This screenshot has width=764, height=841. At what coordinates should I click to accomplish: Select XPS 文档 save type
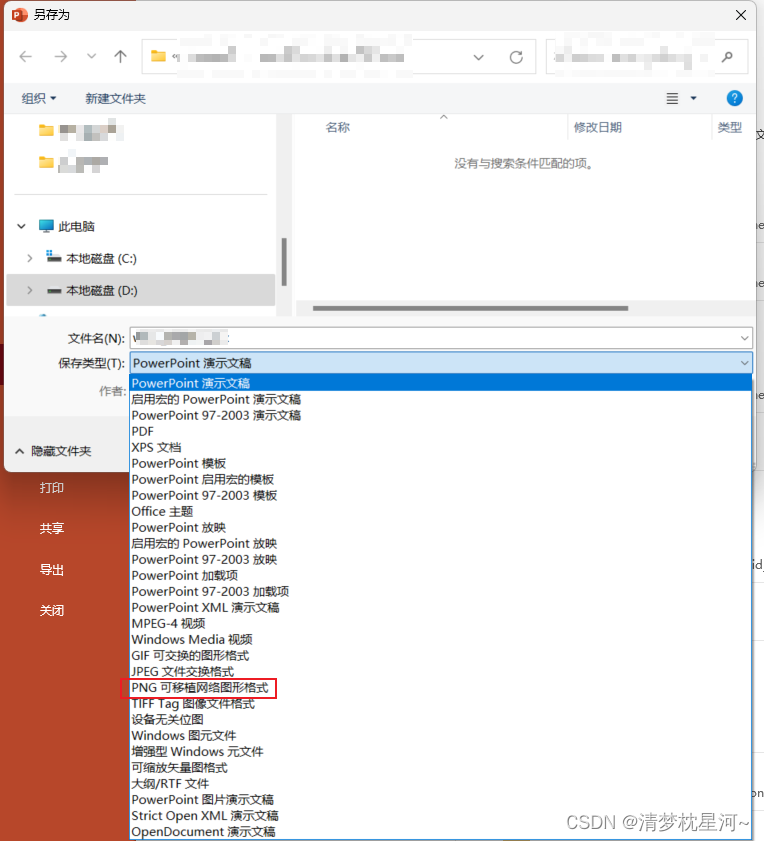point(440,447)
